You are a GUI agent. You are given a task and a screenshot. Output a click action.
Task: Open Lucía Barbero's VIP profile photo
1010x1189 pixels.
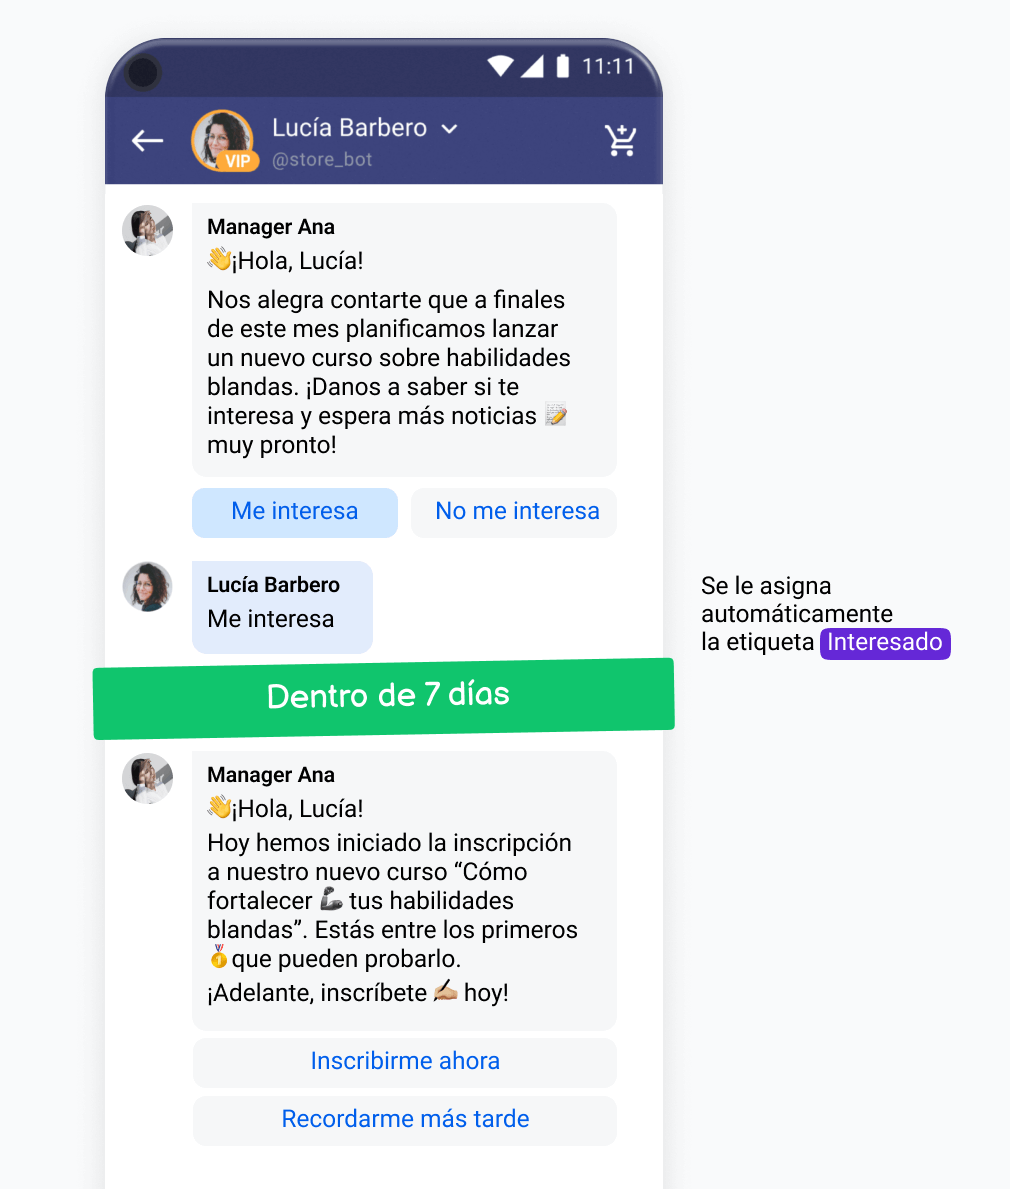point(222,140)
